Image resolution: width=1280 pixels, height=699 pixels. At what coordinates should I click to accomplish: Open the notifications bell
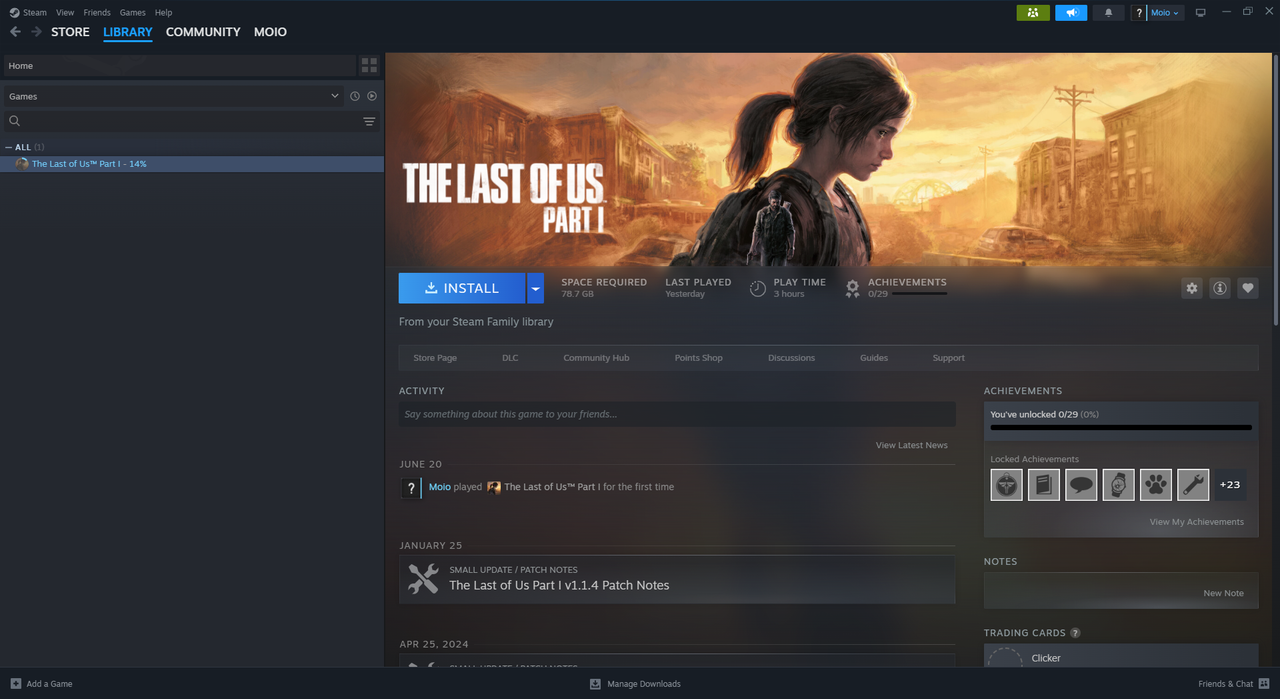1108,12
